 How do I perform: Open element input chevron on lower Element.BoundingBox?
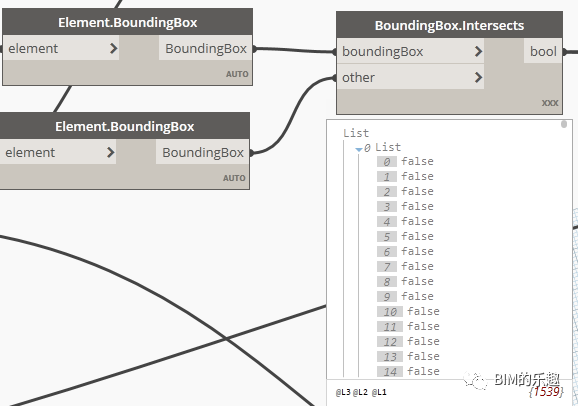[111, 152]
